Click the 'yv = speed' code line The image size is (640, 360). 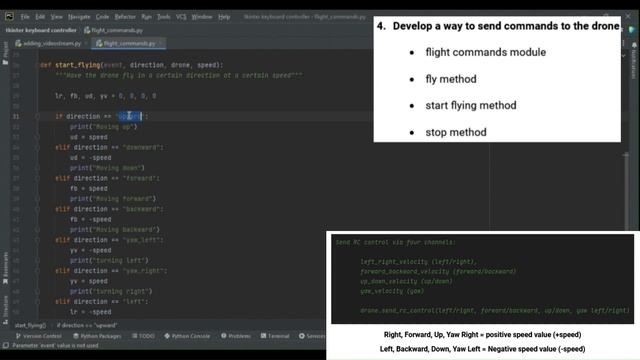(x=89, y=281)
